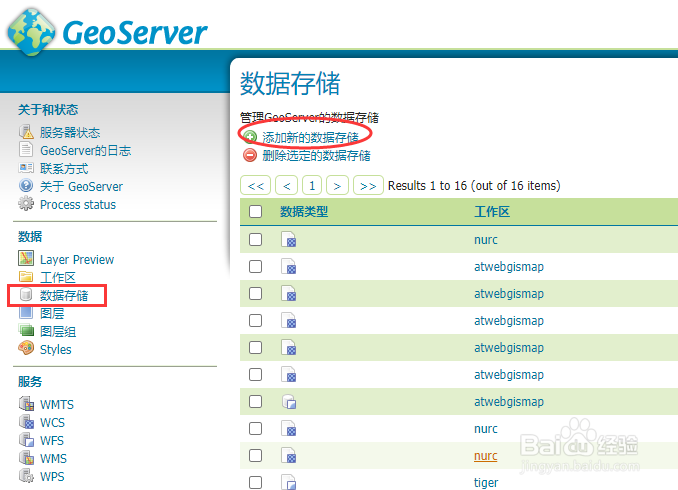The width and height of the screenshot is (678, 490).
Task: Click the WMTS service icon
Action: (26, 404)
